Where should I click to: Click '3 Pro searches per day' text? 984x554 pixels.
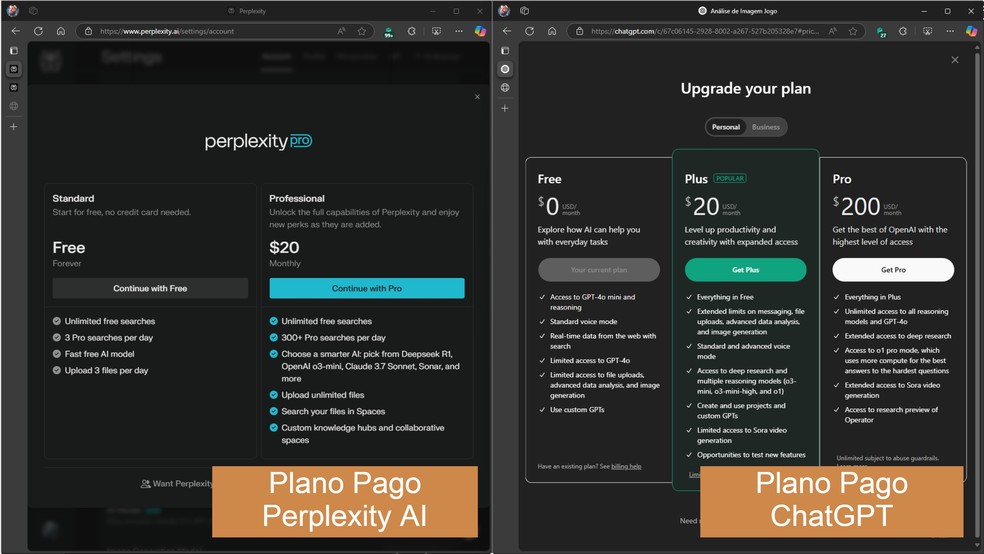coord(109,338)
